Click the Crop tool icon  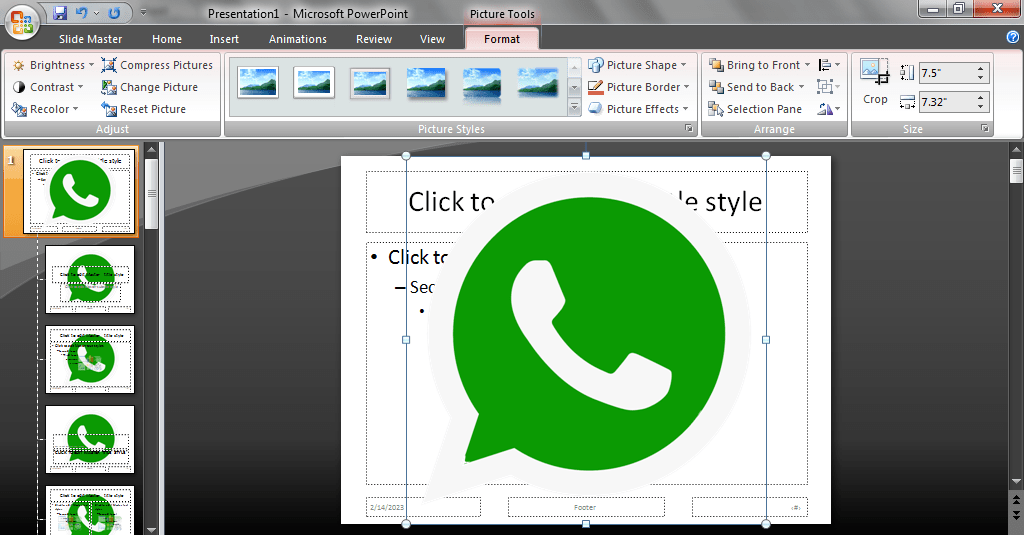[x=875, y=73]
